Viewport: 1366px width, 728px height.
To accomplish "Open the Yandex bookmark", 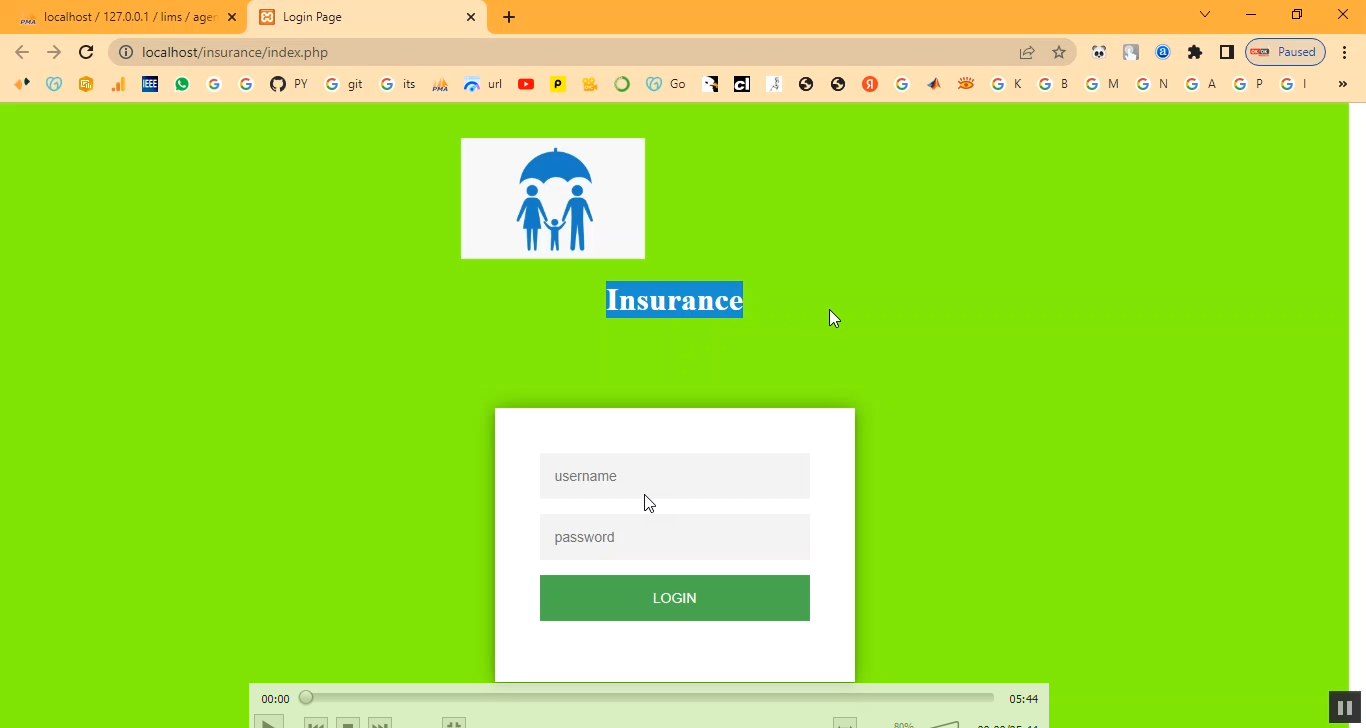I will coord(870,85).
